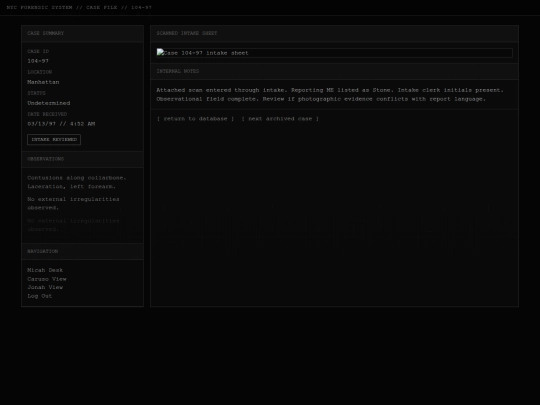
Task: Click the broken Case 104-97 intake sheet image
Action: [334, 53]
